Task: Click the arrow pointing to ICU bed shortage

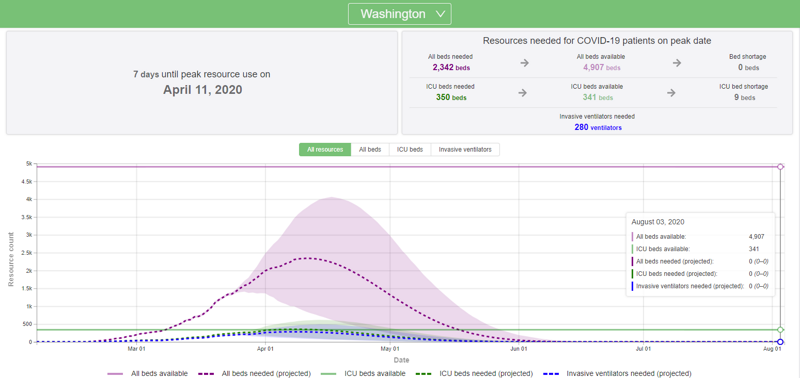Action: (x=671, y=93)
